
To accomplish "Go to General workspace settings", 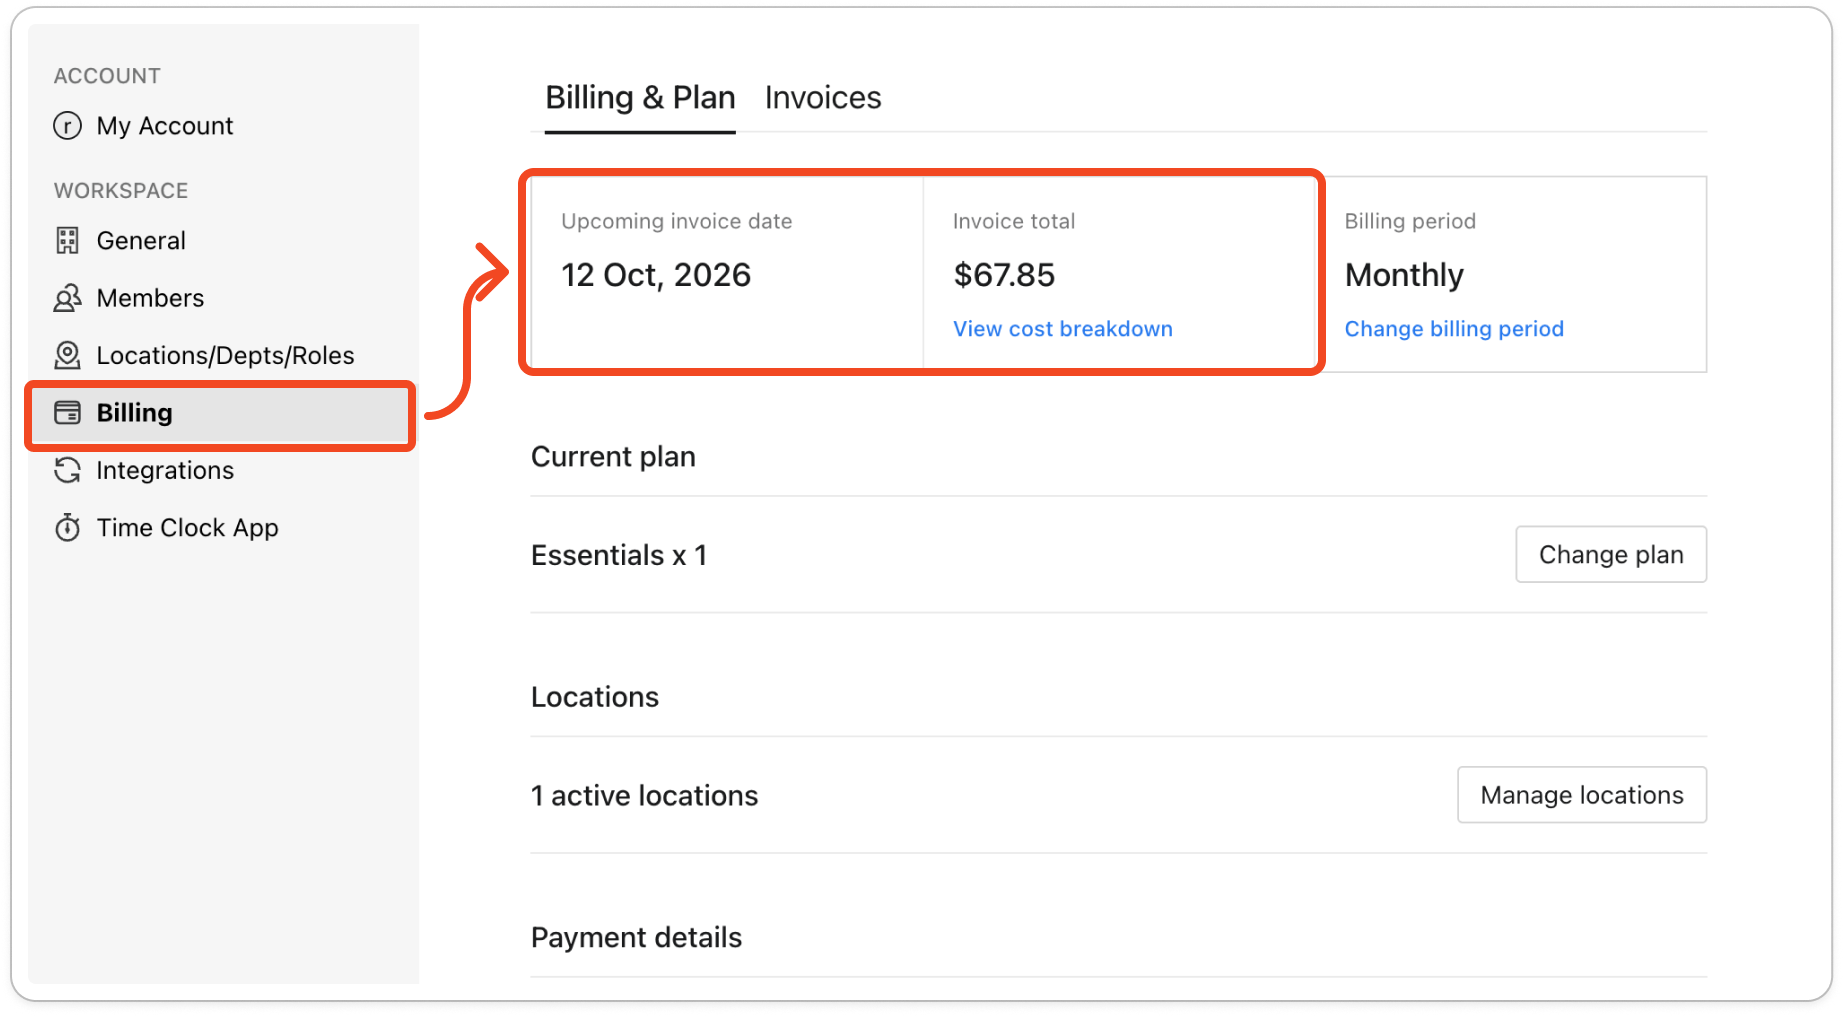I will point(141,241).
